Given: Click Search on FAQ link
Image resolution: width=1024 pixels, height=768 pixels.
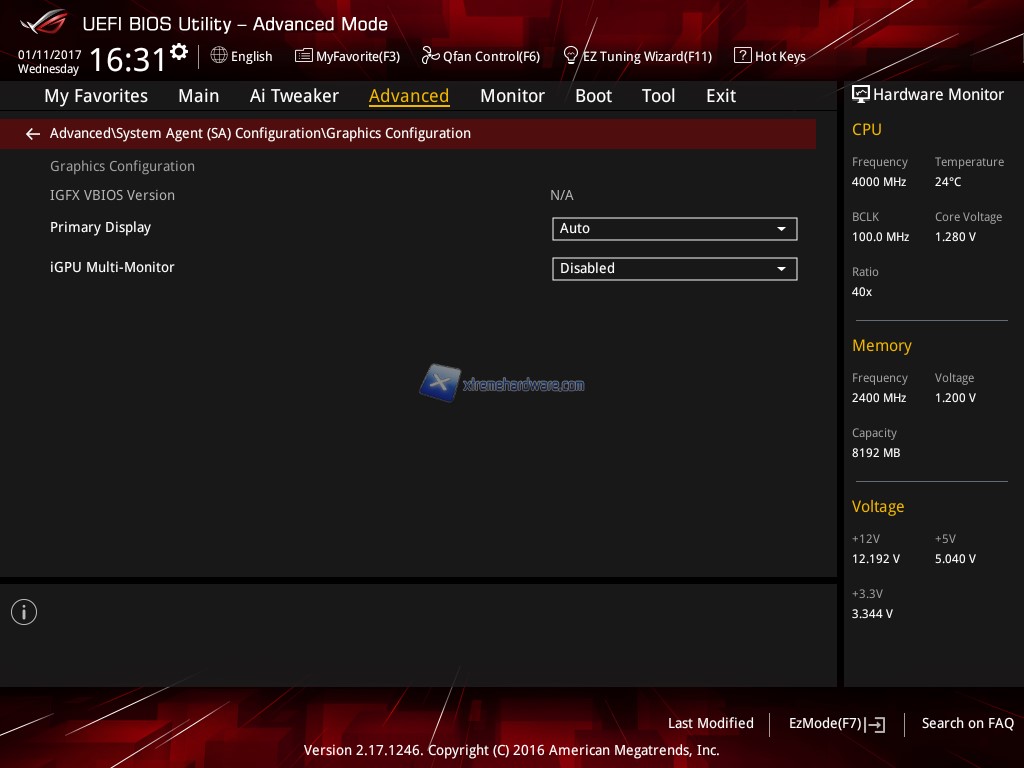Looking at the screenshot, I should (x=967, y=723).
